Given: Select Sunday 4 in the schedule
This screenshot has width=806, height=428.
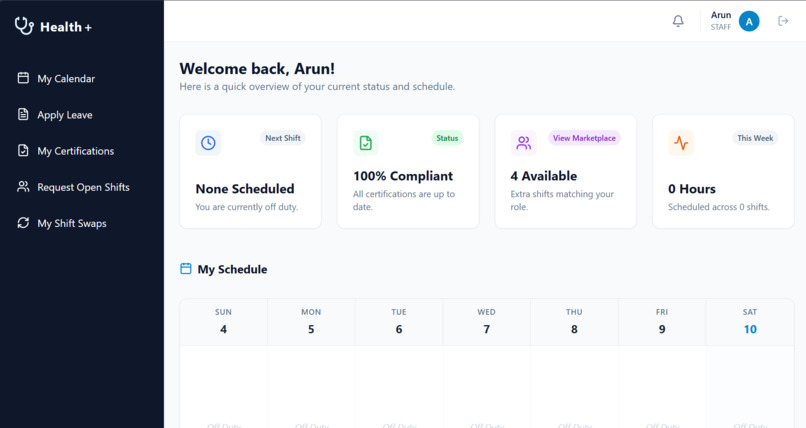Looking at the screenshot, I should tap(223, 322).
